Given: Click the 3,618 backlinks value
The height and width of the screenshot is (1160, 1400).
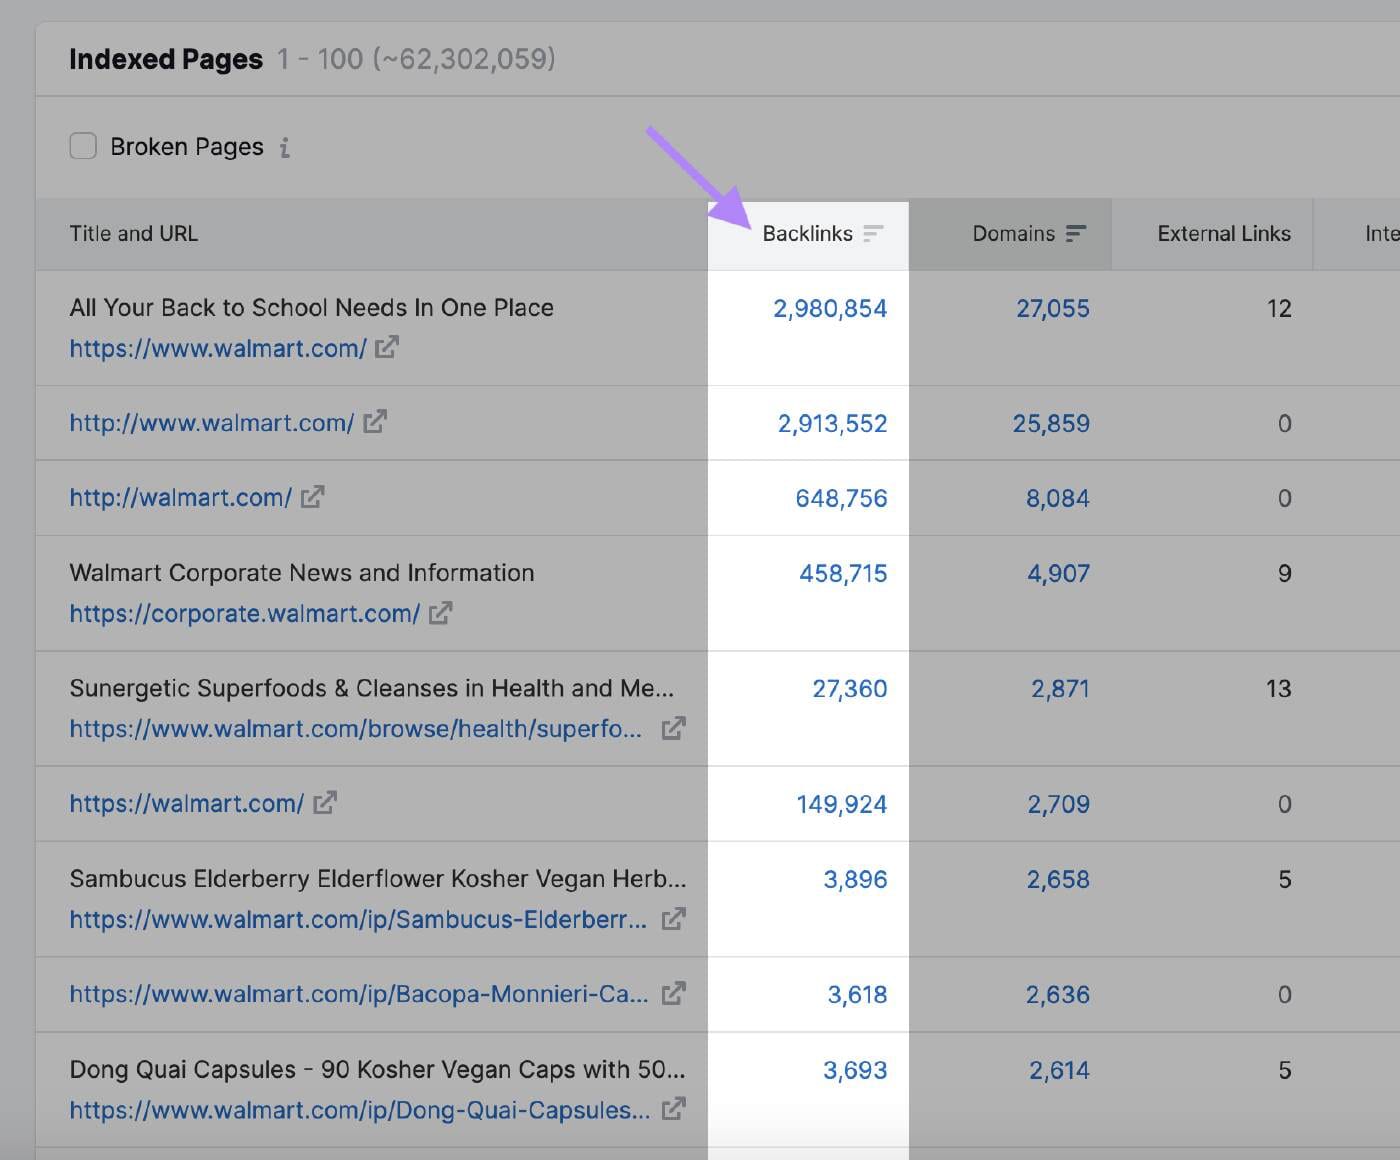Looking at the screenshot, I should (x=858, y=995).
